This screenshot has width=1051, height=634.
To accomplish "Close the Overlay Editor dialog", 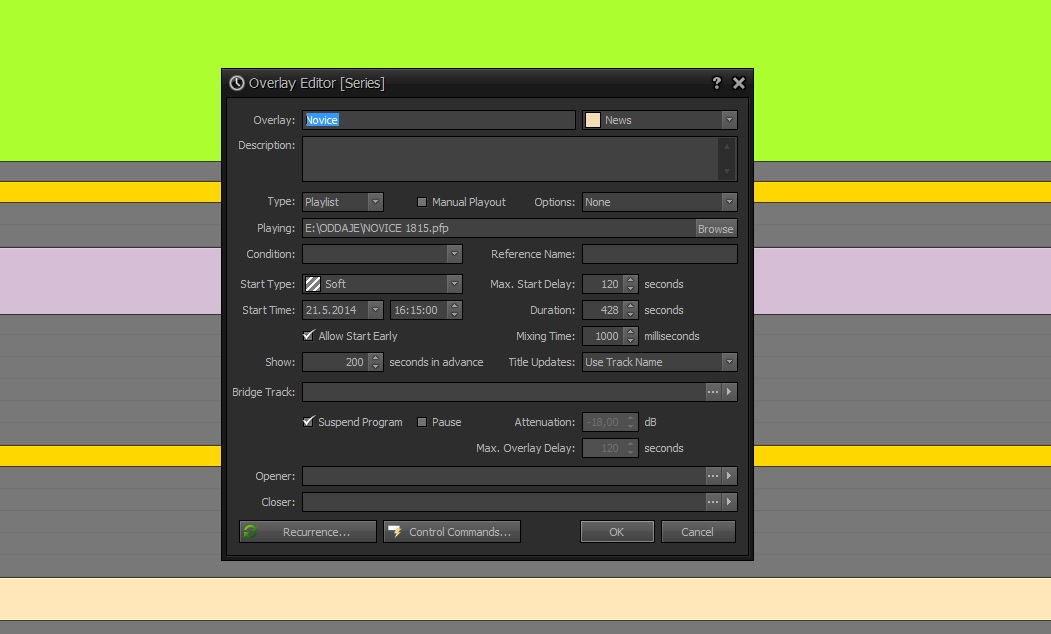I will 739,83.
